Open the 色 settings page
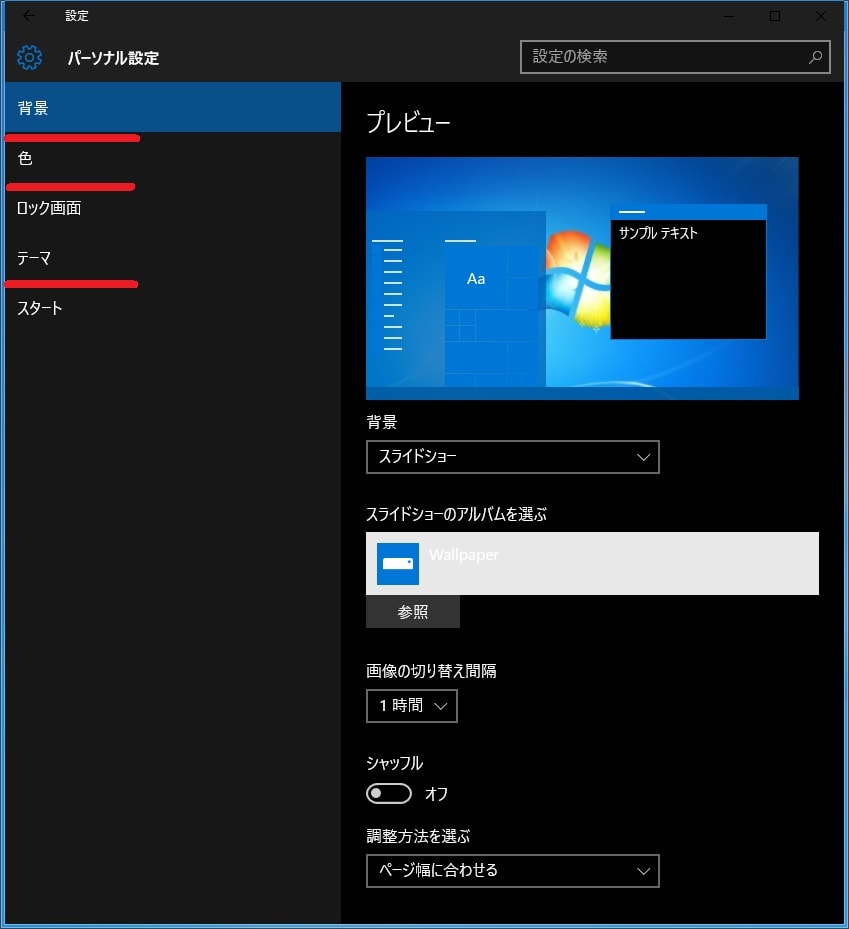This screenshot has height=929, width=849. (172, 158)
